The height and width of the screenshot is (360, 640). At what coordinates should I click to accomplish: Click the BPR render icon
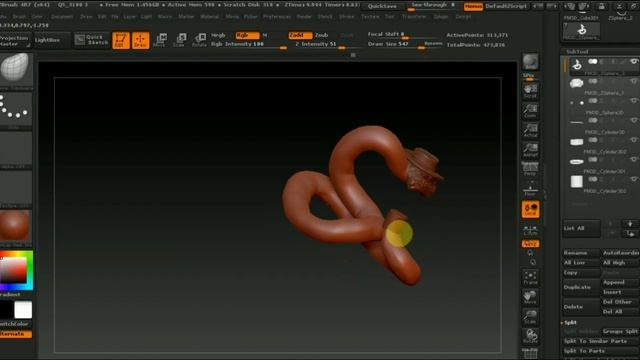click(531, 62)
